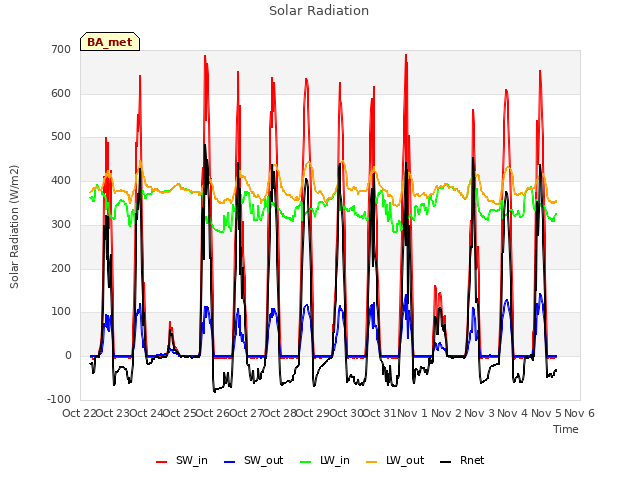Click the BA_met label box

tap(110, 42)
